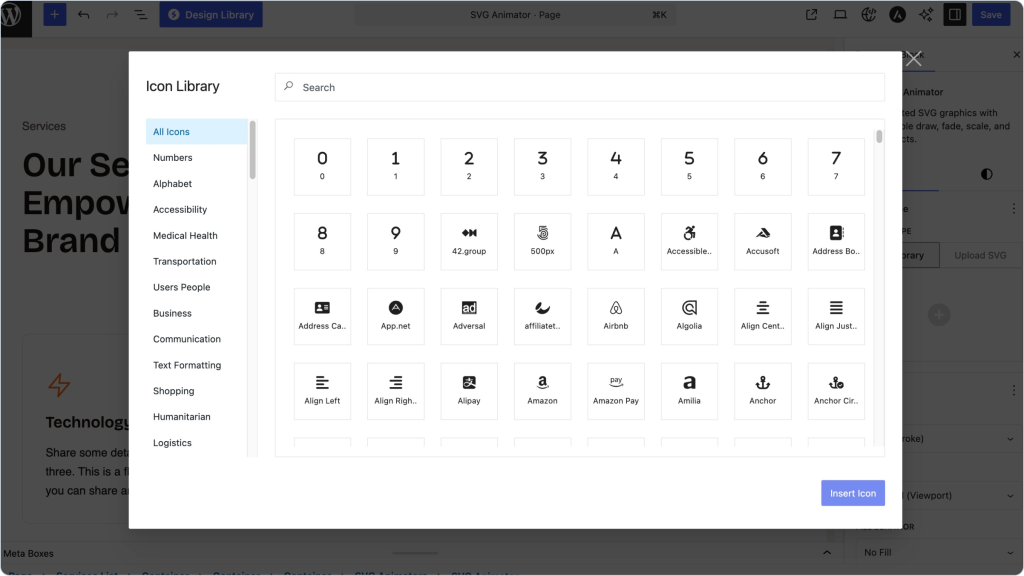1024x576 pixels.
Task: Filter by Humanitarian category
Action: coord(197,417)
